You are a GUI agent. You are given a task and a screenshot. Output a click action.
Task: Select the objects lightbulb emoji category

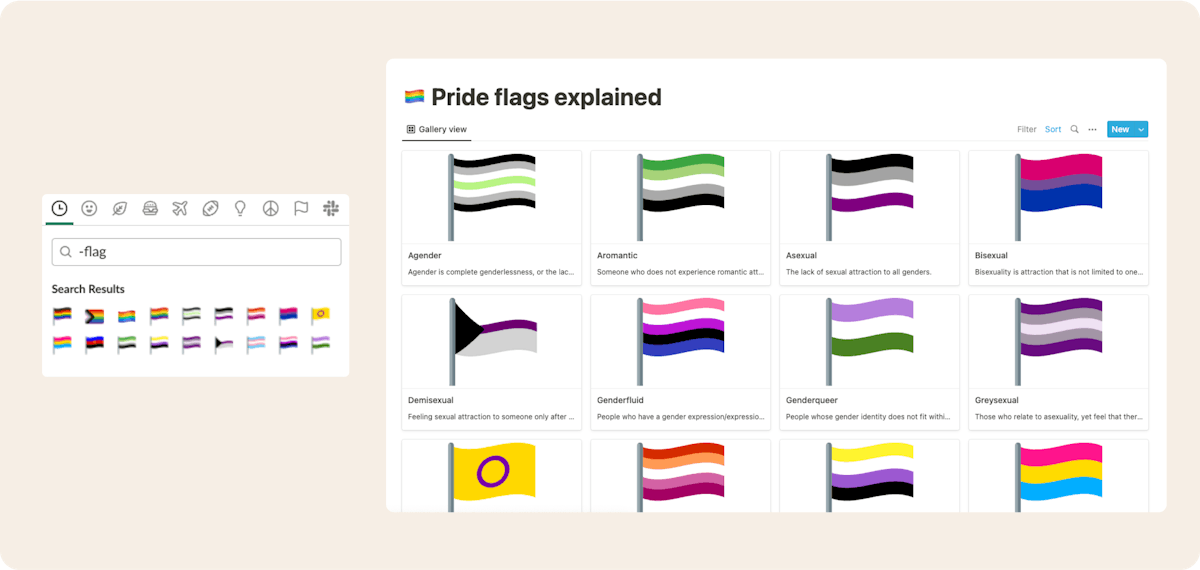[240, 208]
